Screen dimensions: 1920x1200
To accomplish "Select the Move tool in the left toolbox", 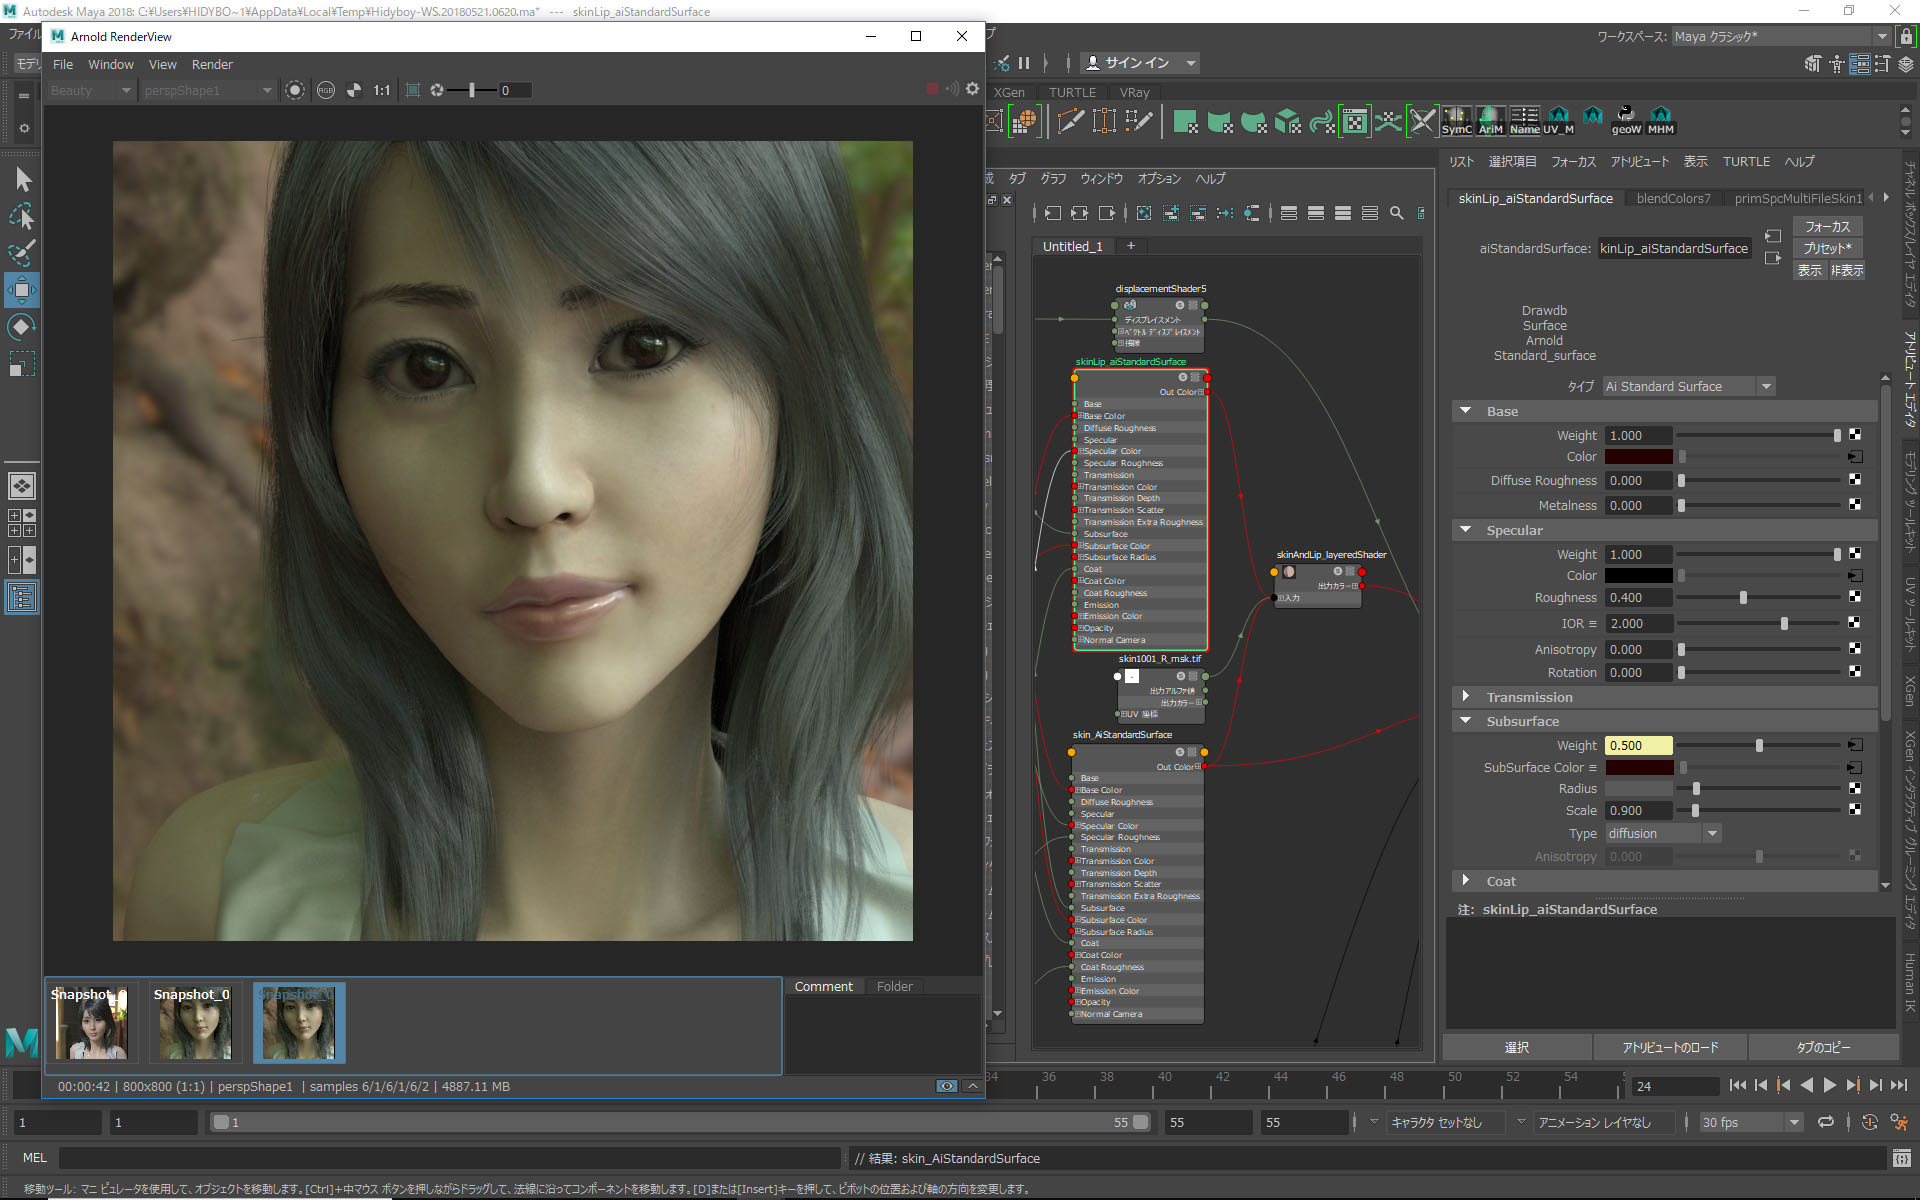I will pyautogui.click(x=22, y=291).
